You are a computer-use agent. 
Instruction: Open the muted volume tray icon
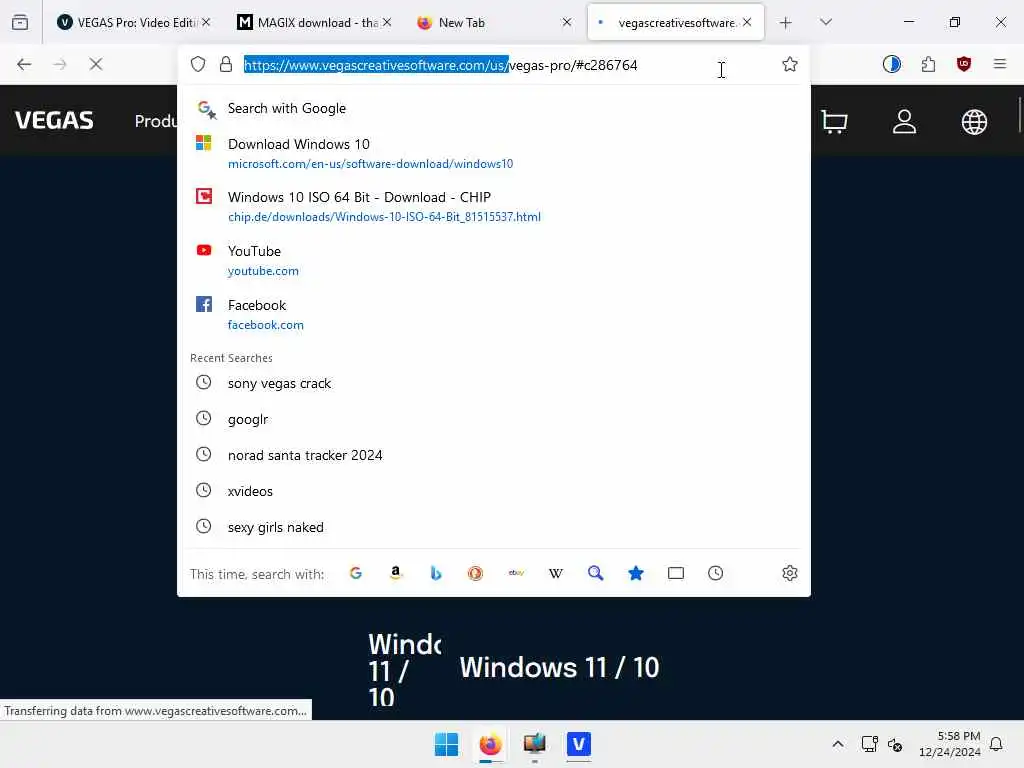tap(895, 744)
